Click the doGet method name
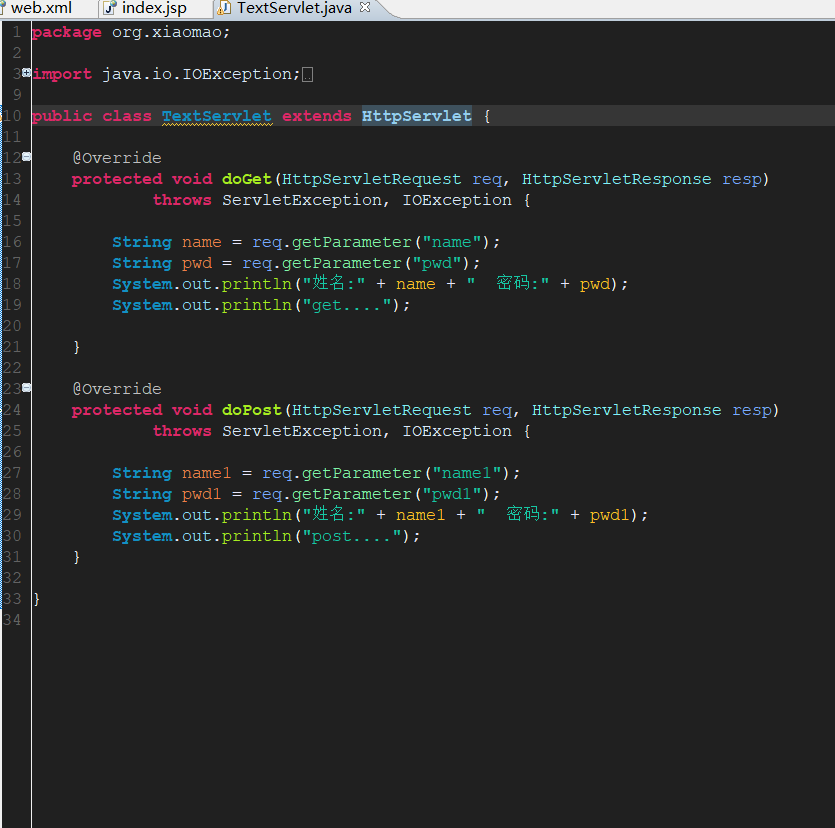Viewport: 835px width, 828px height. pos(246,178)
